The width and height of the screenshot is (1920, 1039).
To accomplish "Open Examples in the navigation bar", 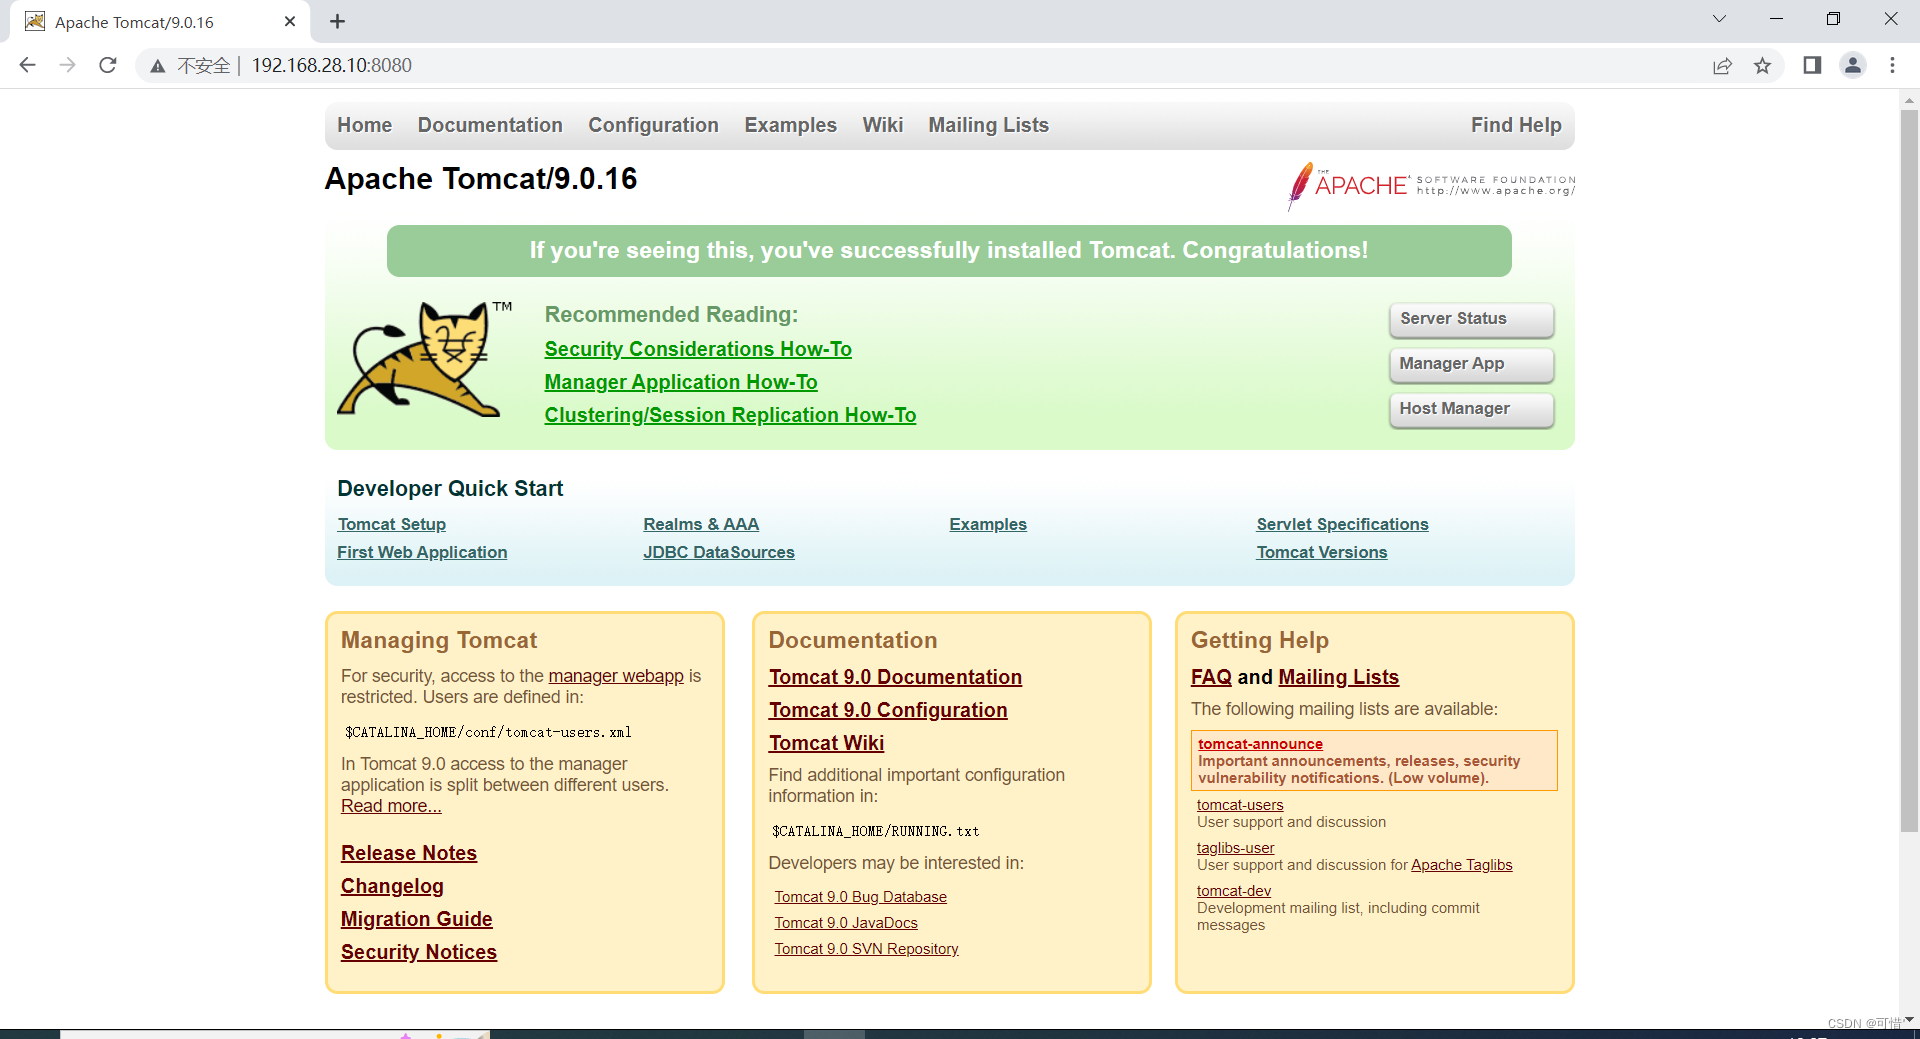I will pyautogui.click(x=790, y=125).
